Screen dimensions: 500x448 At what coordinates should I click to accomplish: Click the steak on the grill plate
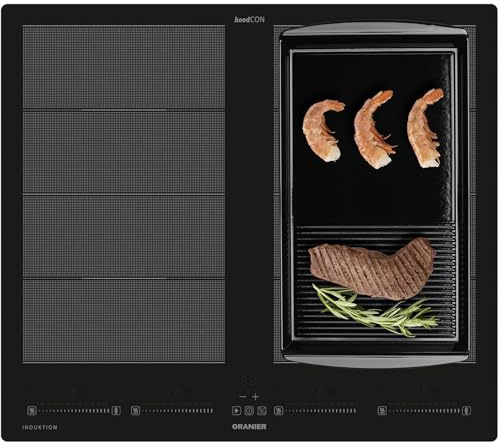[x=372, y=269]
